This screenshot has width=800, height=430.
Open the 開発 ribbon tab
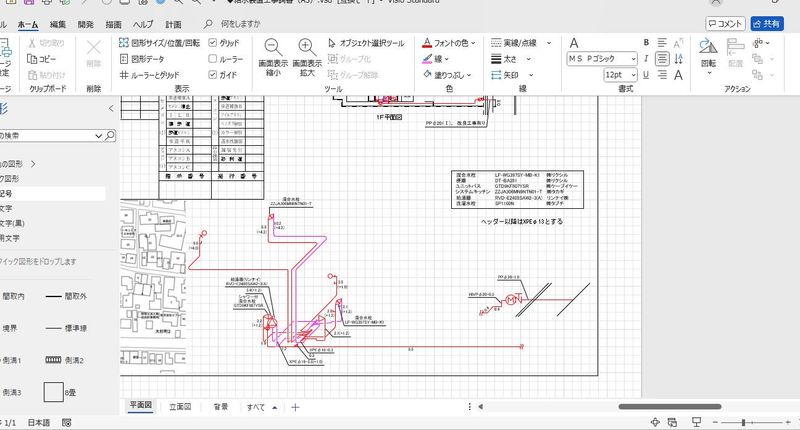86,24
